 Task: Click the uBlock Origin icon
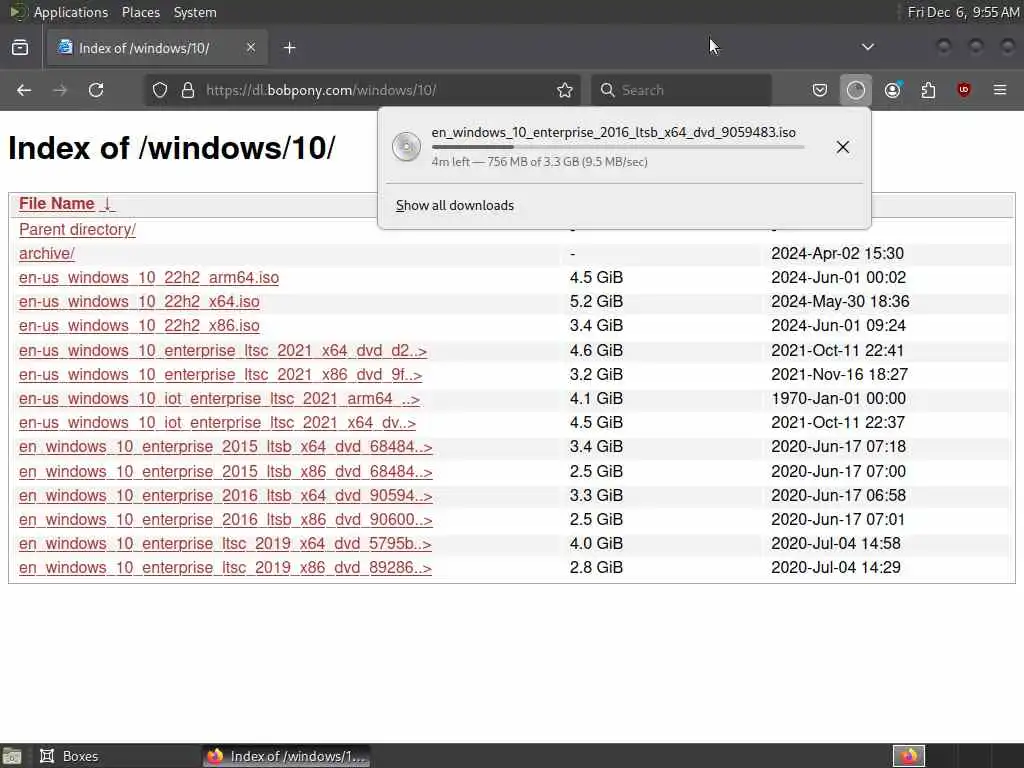(964, 90)
